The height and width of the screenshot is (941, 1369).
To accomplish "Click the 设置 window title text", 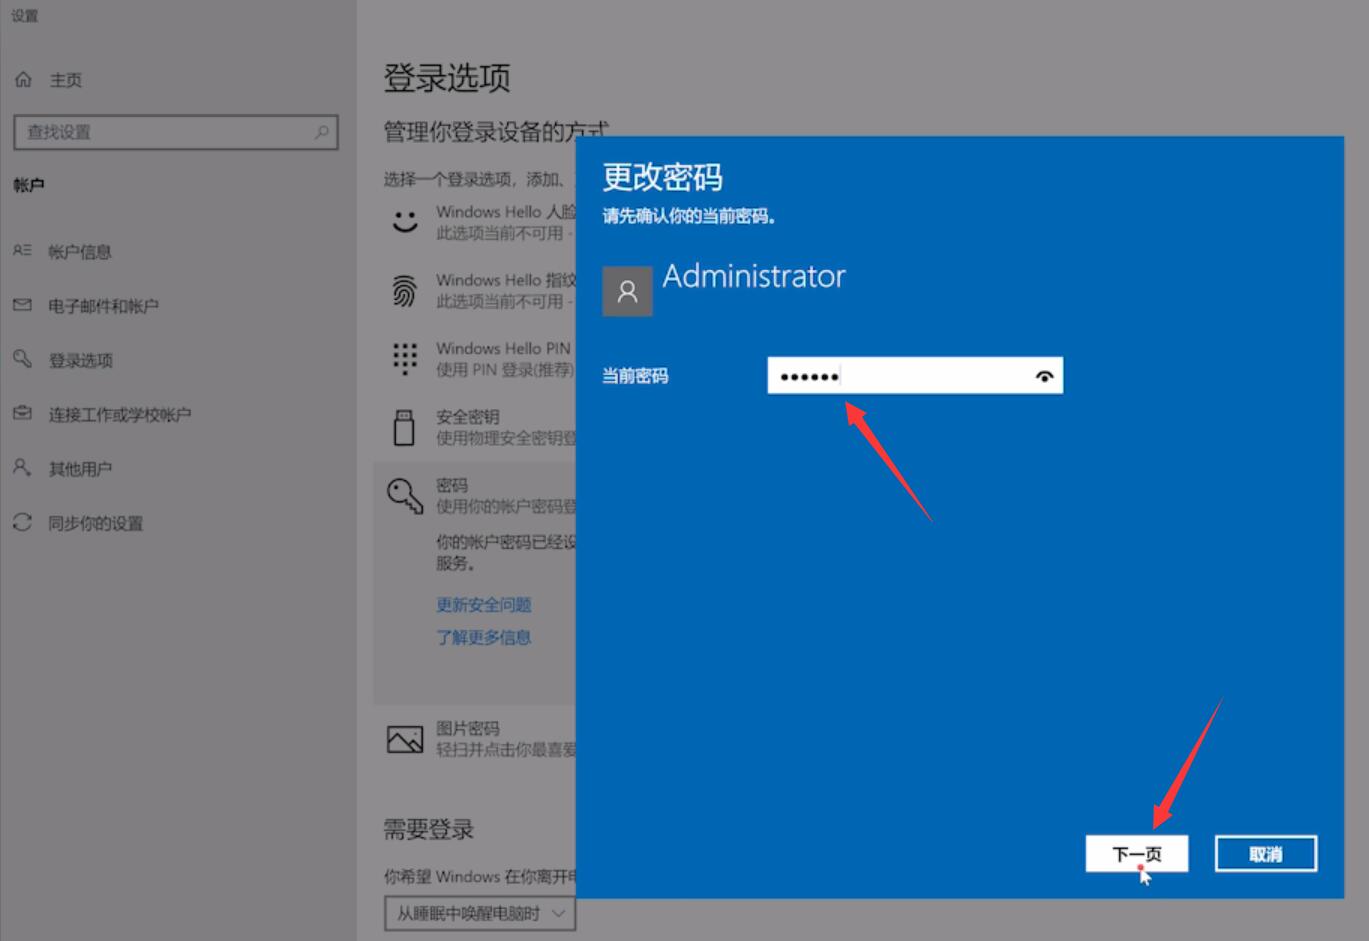I will [x=24, y=15].
